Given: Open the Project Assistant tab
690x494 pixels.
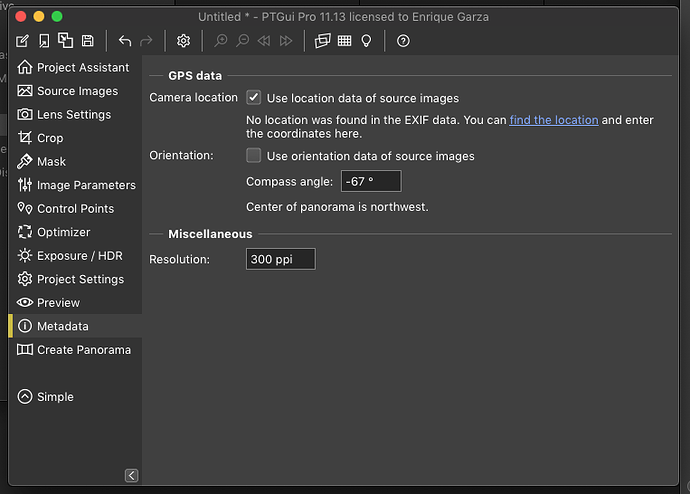Looking at the screenshot, I should tap(82, 67).
